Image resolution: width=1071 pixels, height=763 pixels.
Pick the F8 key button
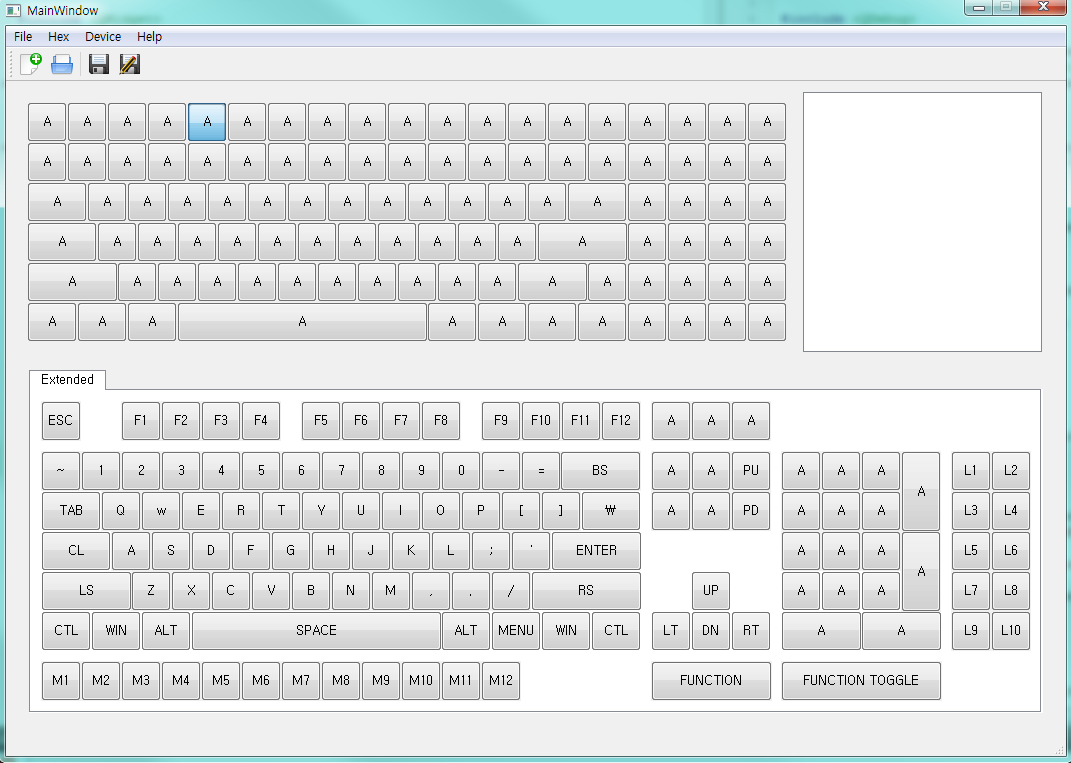click(x=441, y=421)
